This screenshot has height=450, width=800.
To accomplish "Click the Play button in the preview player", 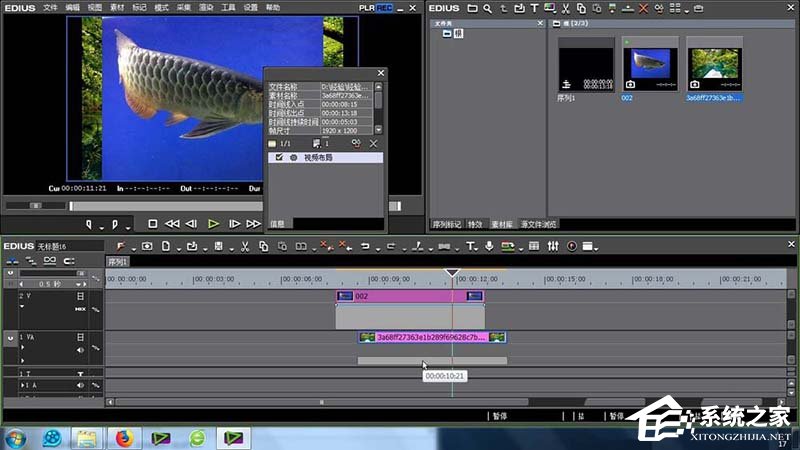I will coord(213,224).
